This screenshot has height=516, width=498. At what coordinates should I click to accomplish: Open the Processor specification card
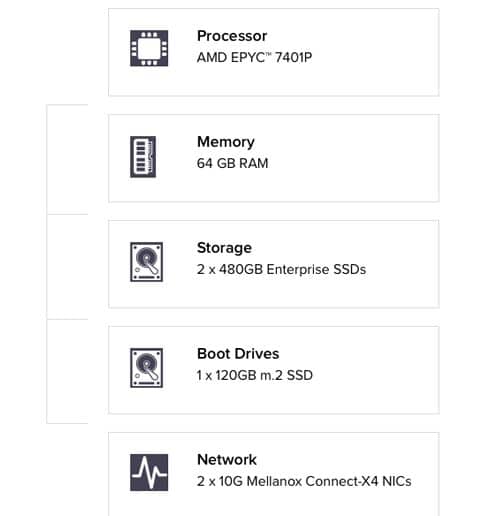[x=274, y=52]
